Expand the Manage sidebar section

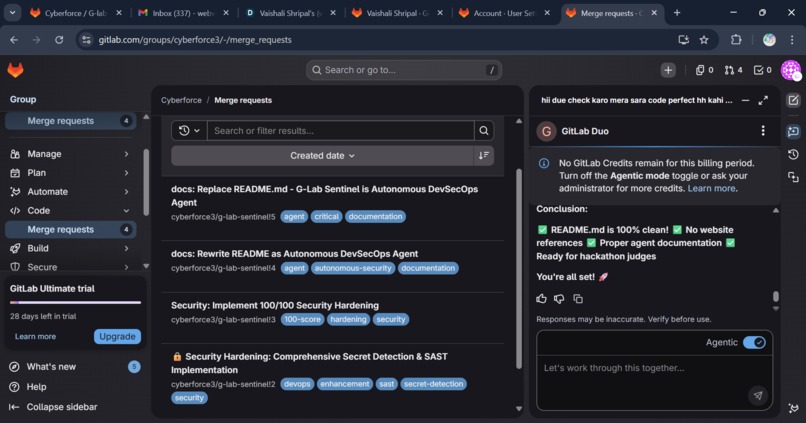point(69,154)
